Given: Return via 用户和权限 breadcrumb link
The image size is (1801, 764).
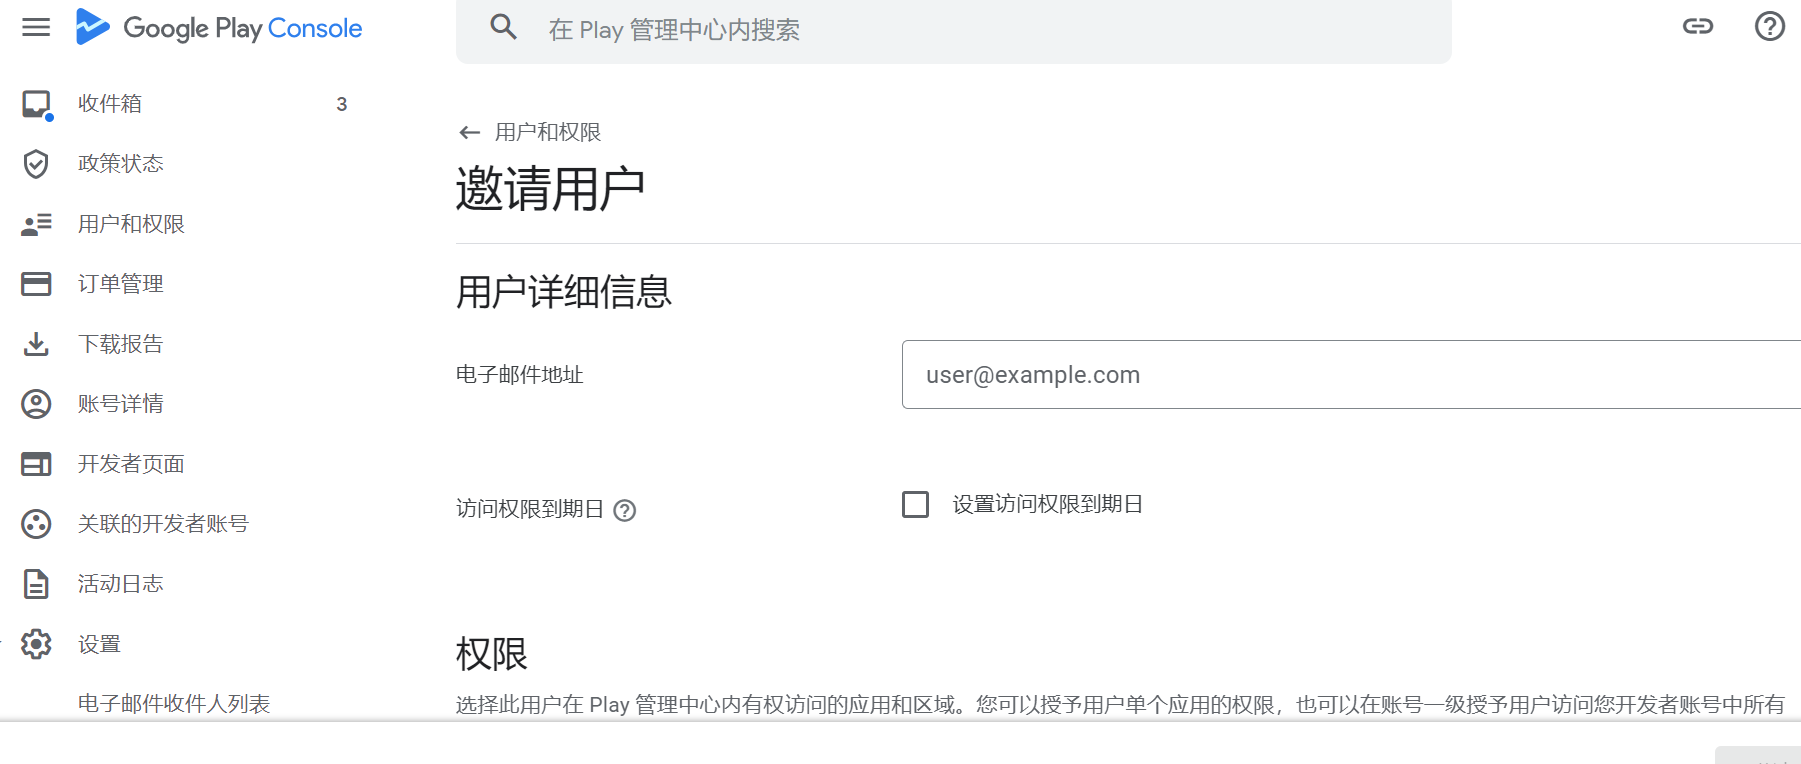Looking at the screenshot, I should click(548, 132).
